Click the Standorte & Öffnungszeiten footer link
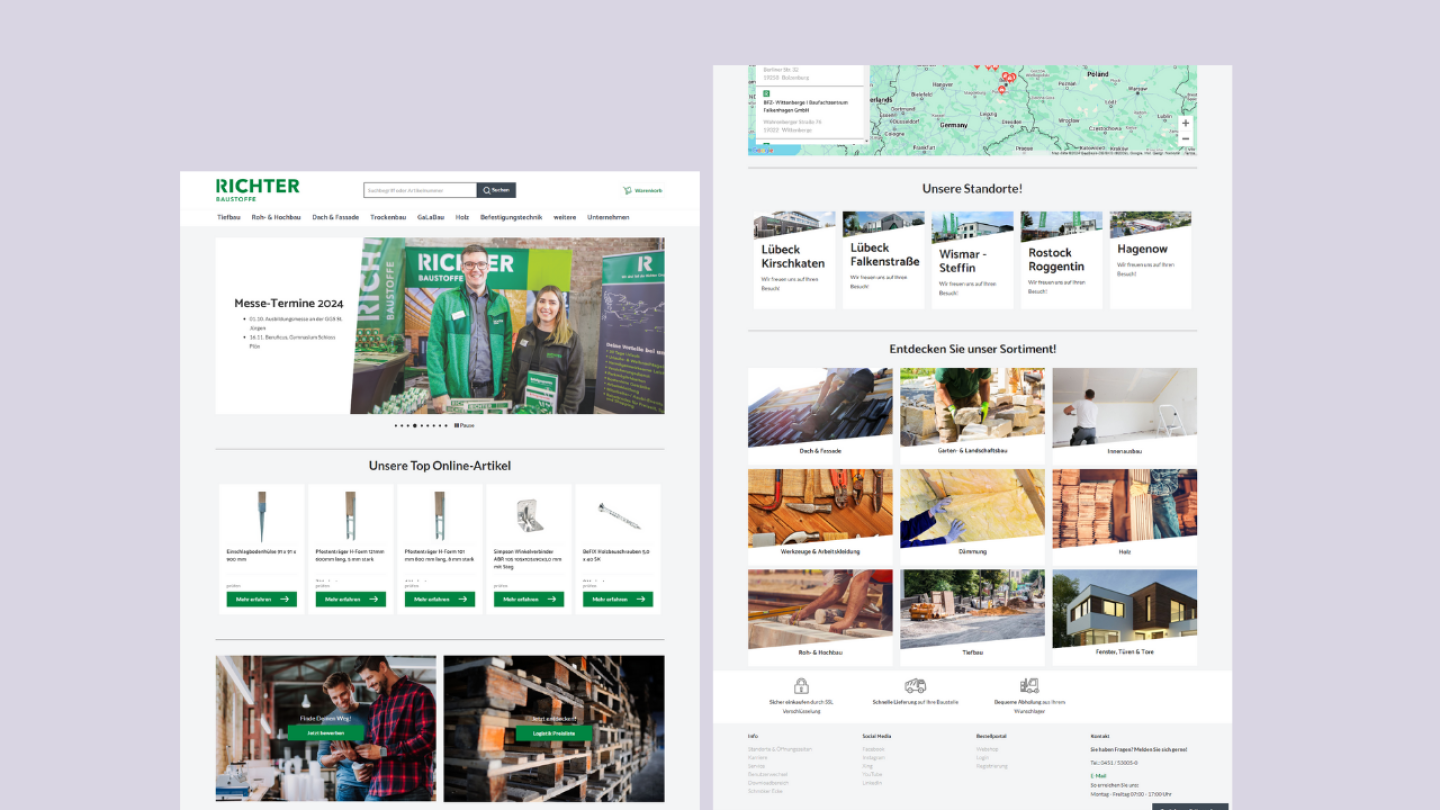This screenshot has height=810, width=1440. click(x=780, y=749)
